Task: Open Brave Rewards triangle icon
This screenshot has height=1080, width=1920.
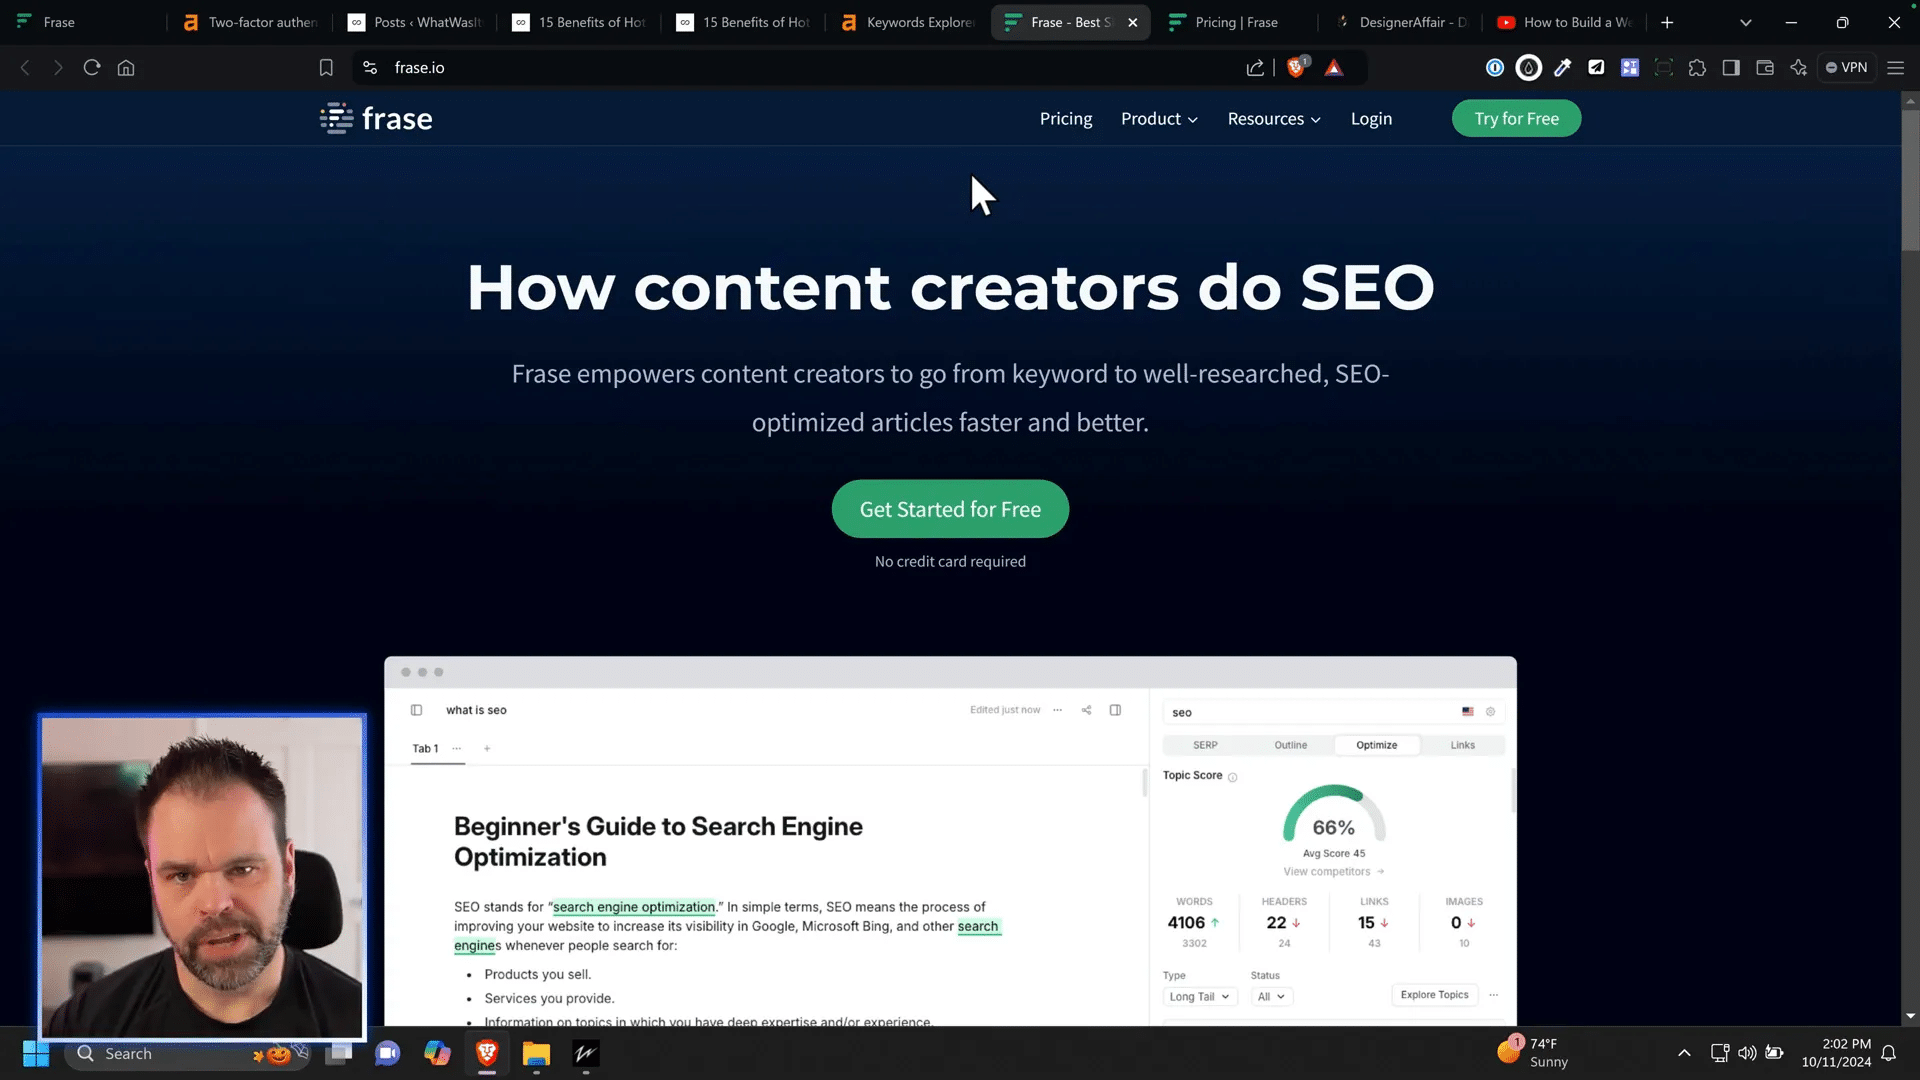Action: [x=1334, y=67]
